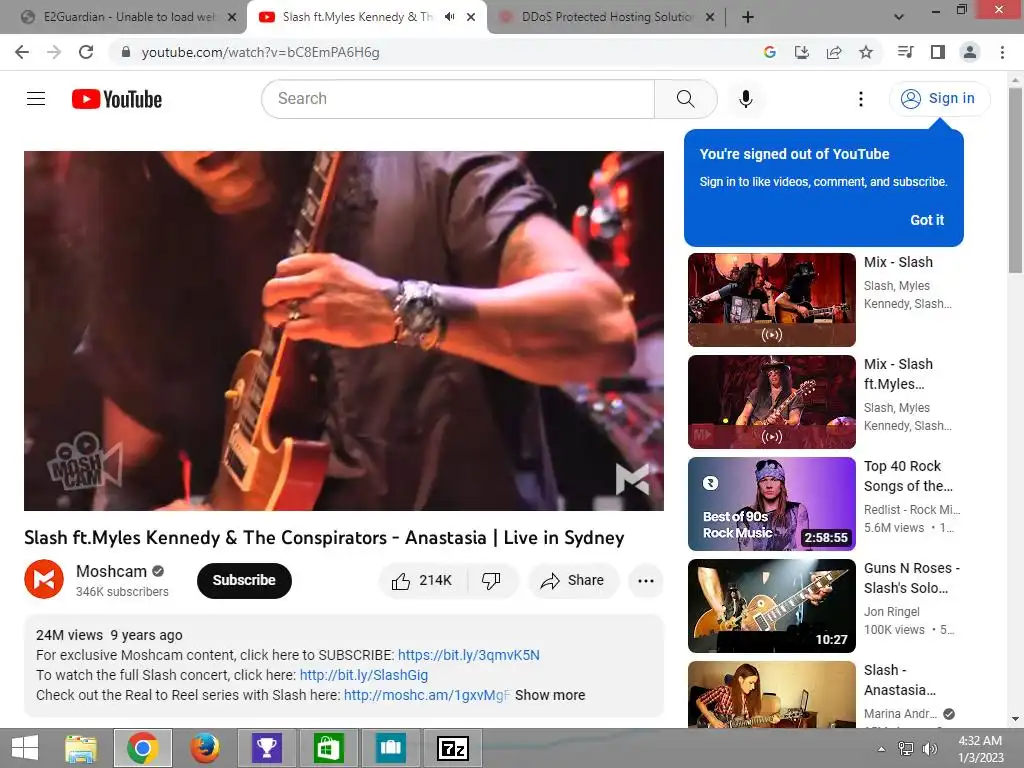
Task: Open a new browser tab
Action: tap(748, 17)
